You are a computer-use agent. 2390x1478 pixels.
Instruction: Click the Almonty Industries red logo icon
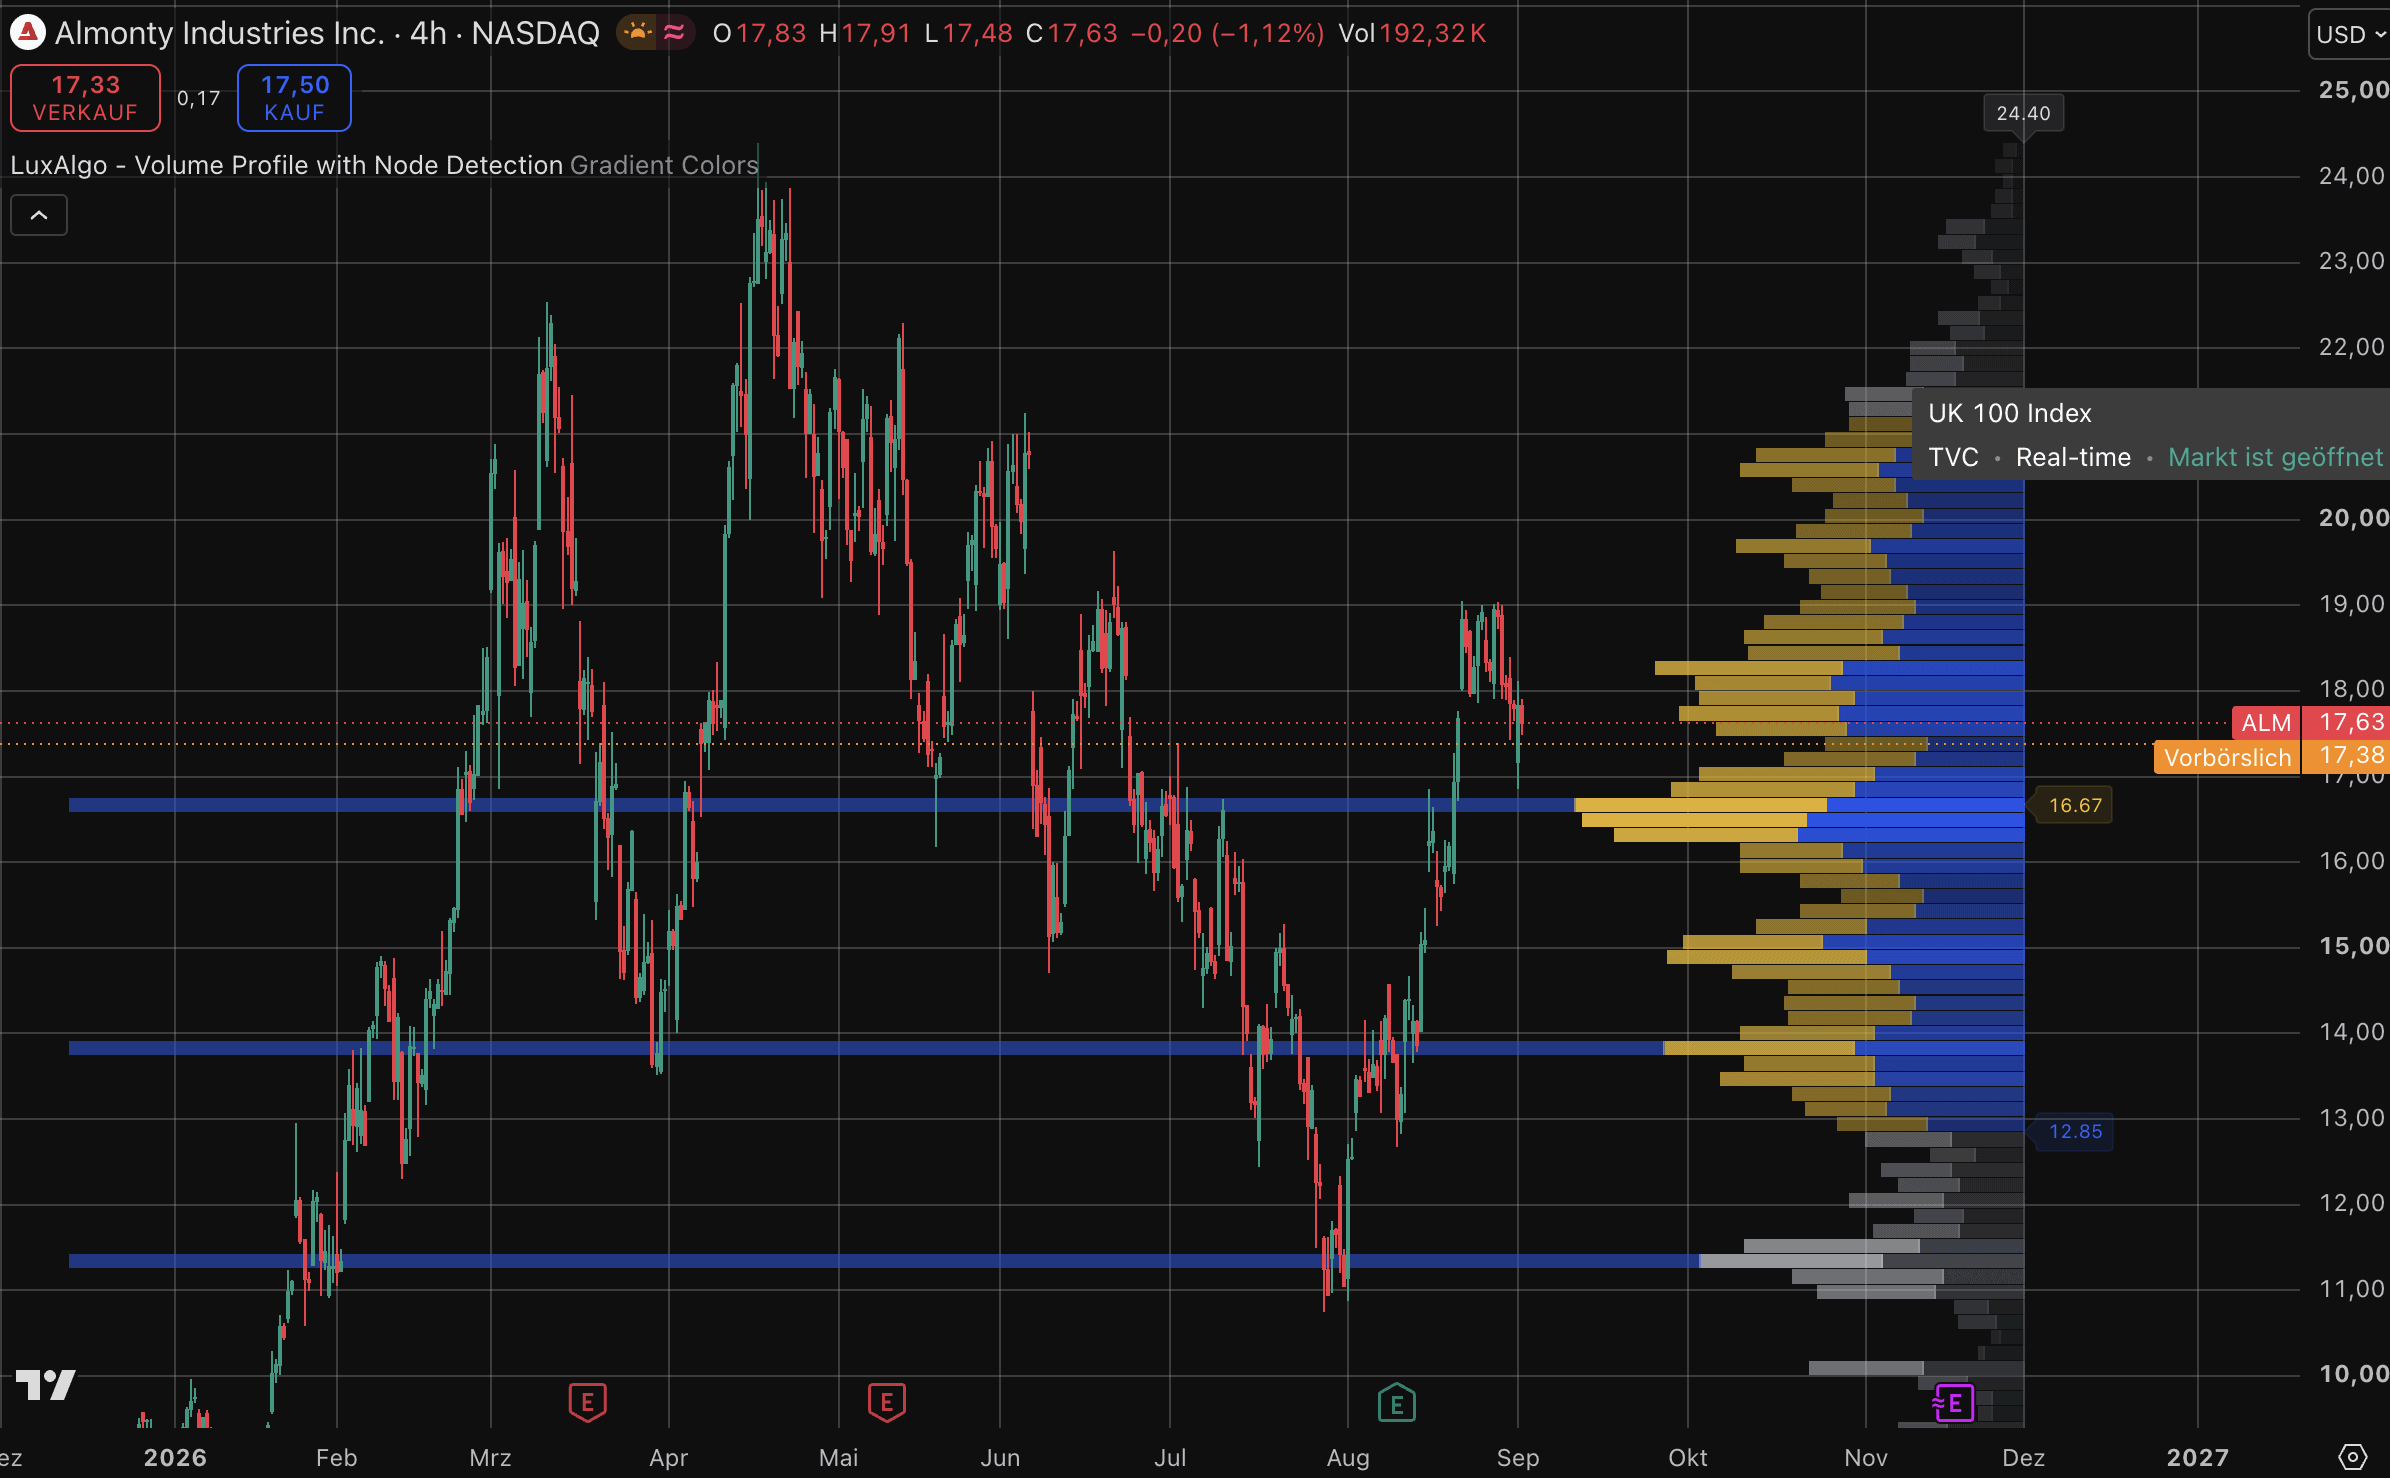click(28, 33)
